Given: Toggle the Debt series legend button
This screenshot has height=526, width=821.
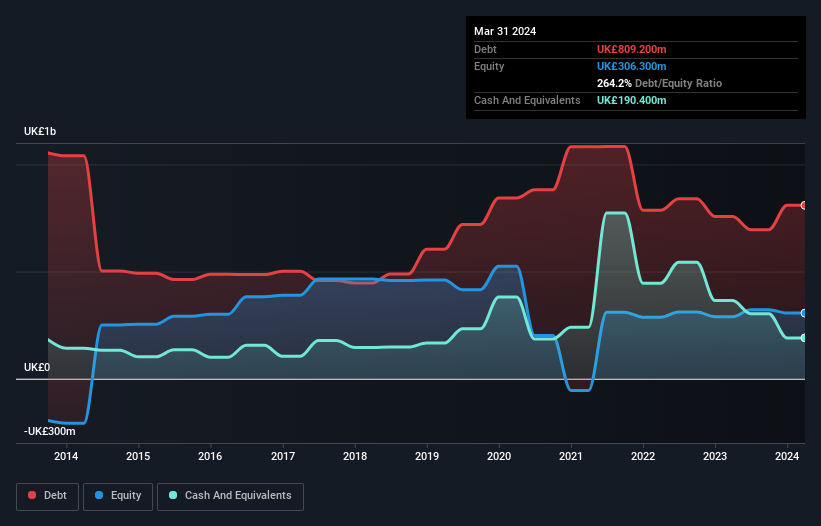Looking at the screenshot, I should coord(48,496).
